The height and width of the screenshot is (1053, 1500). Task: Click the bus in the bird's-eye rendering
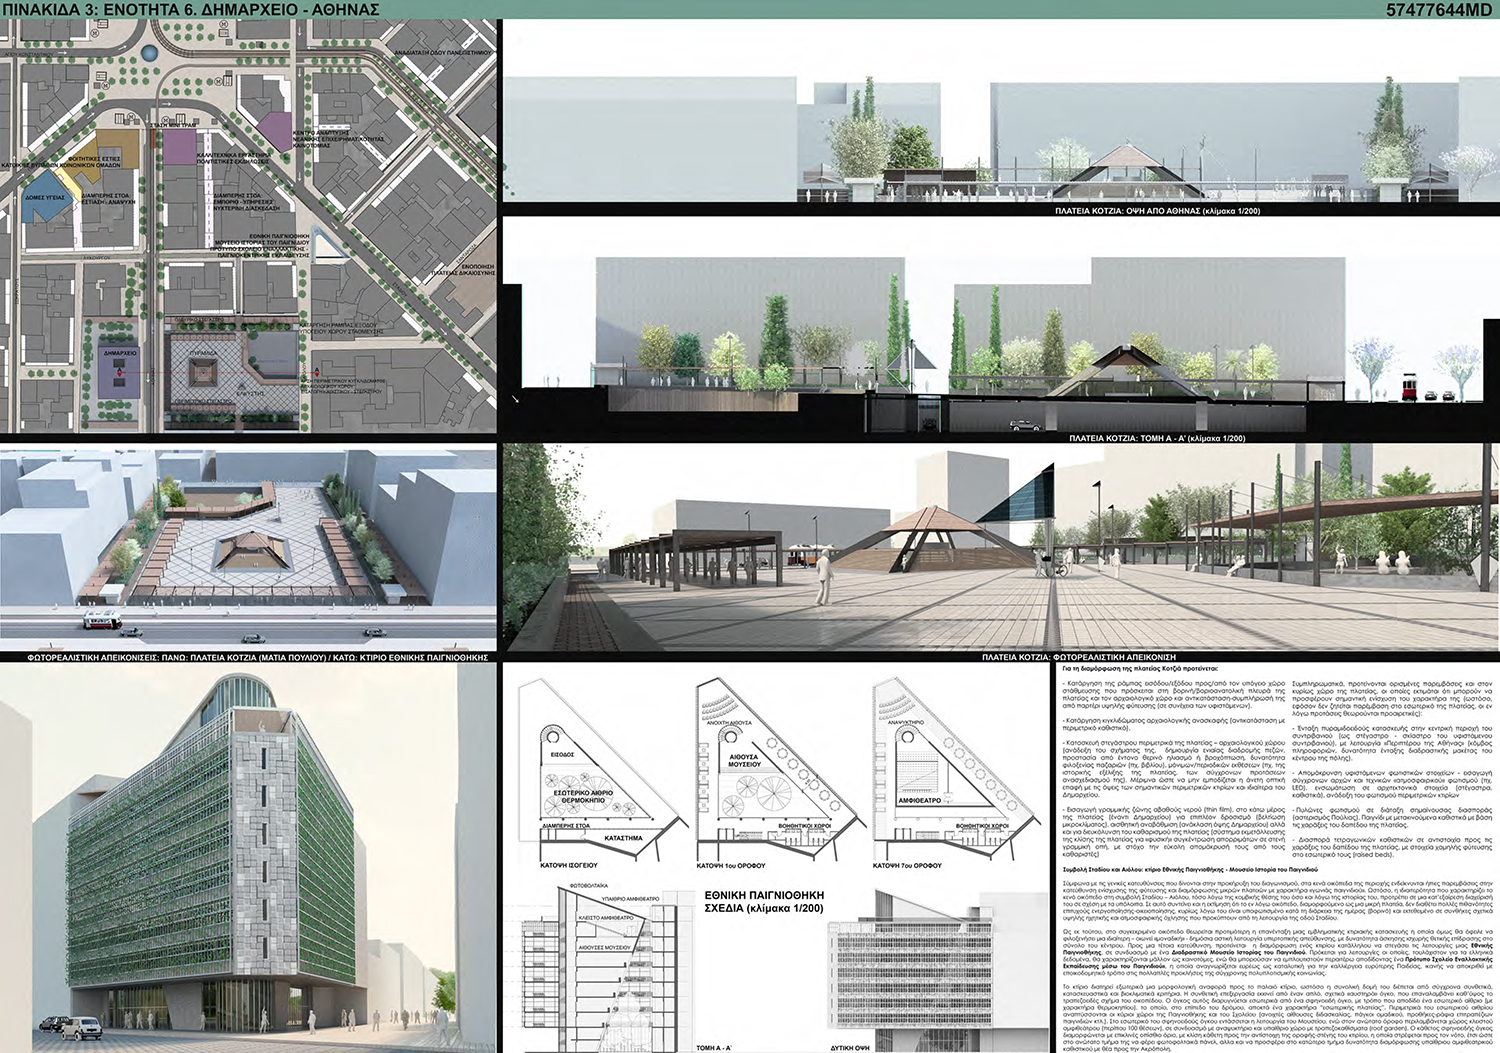(101, 621)
